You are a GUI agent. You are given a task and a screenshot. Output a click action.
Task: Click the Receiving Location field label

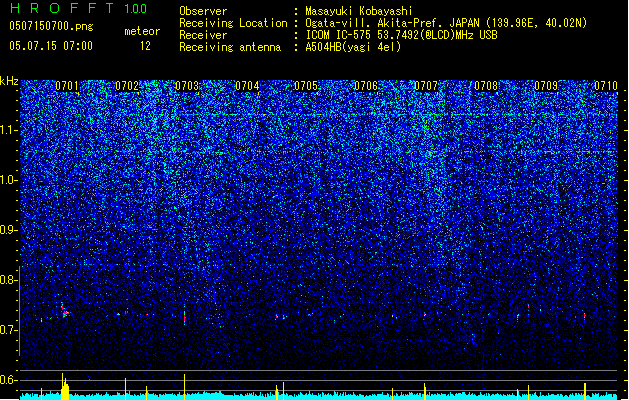pos(233,23)
